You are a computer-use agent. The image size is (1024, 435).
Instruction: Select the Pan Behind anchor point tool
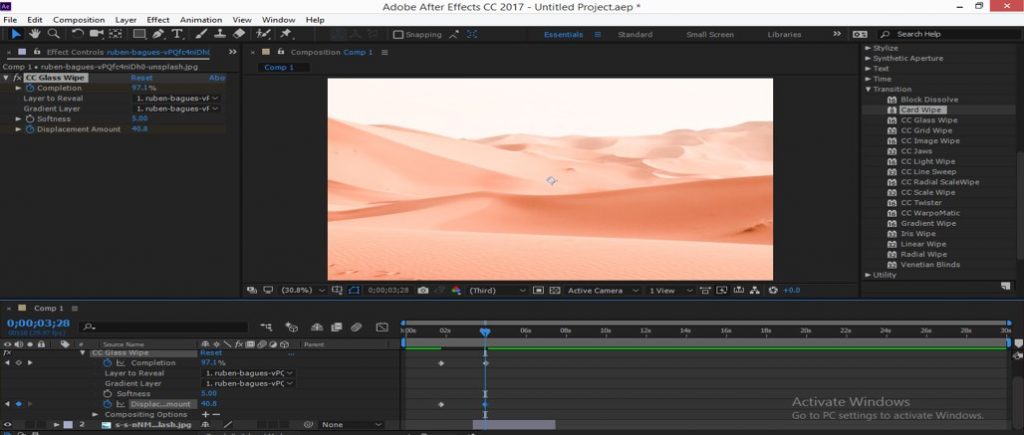(x=116, y=34)
